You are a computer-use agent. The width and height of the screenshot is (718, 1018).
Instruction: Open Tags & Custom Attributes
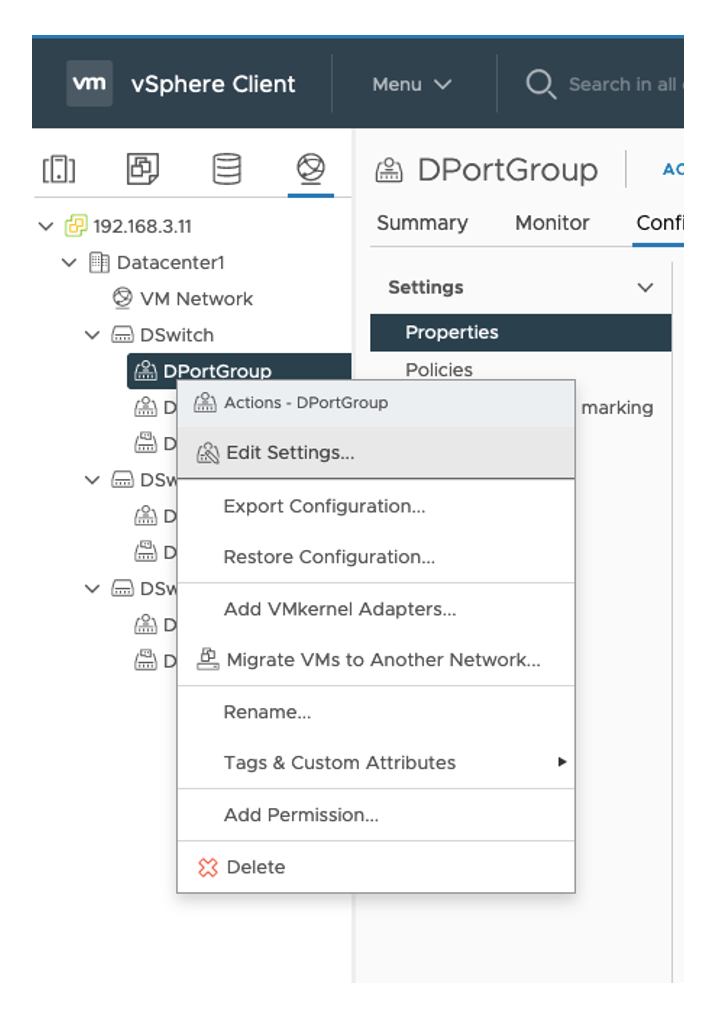click(376, 762)
